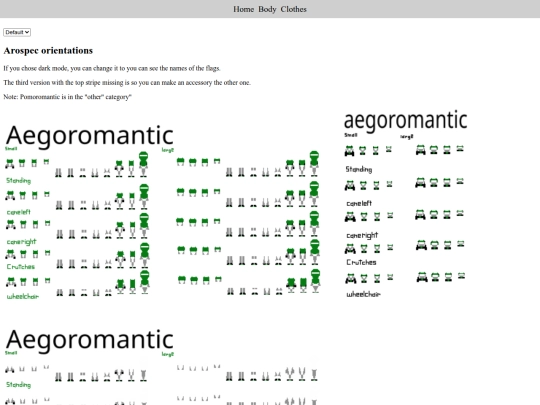Pick the first black top icon in right sheet
The height and width of the screenshot is (405, 540).
[x=349, y=150]
